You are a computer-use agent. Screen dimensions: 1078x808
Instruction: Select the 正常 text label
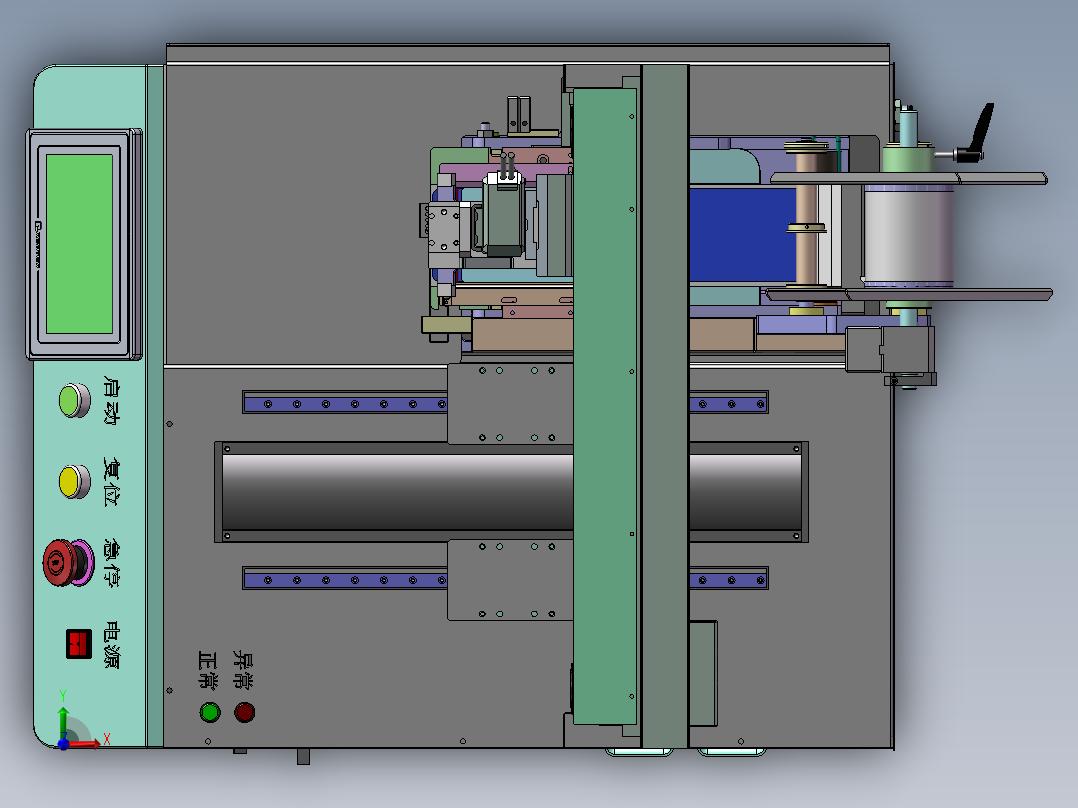click(208, 669)
